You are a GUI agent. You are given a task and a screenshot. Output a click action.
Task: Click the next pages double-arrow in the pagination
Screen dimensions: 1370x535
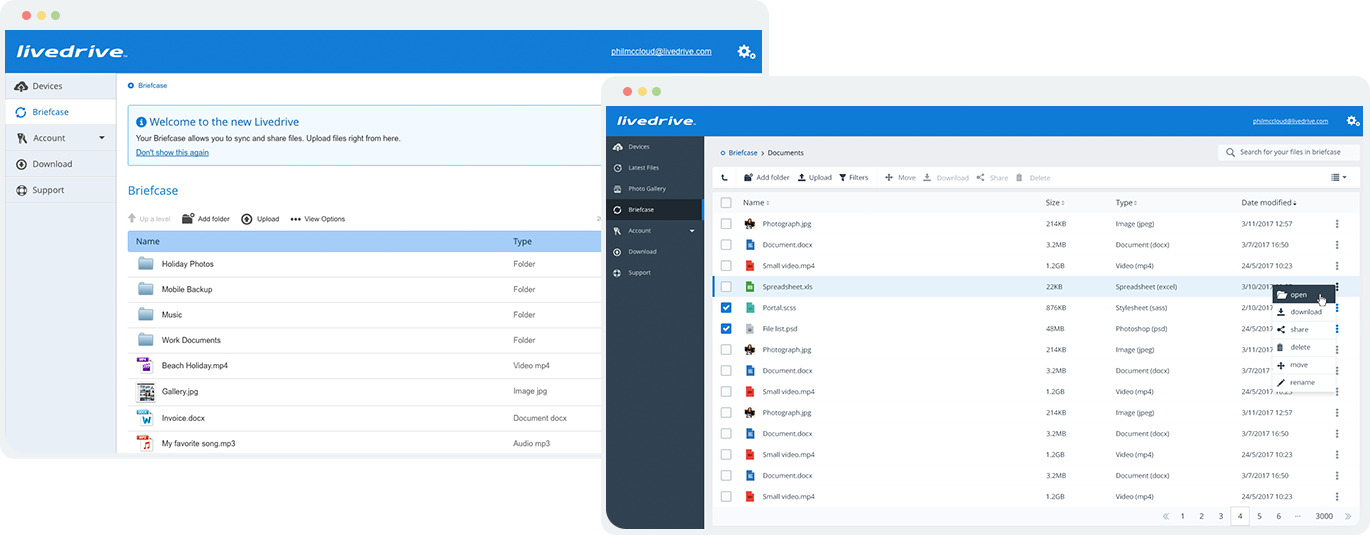click(x=1348, y=516)
